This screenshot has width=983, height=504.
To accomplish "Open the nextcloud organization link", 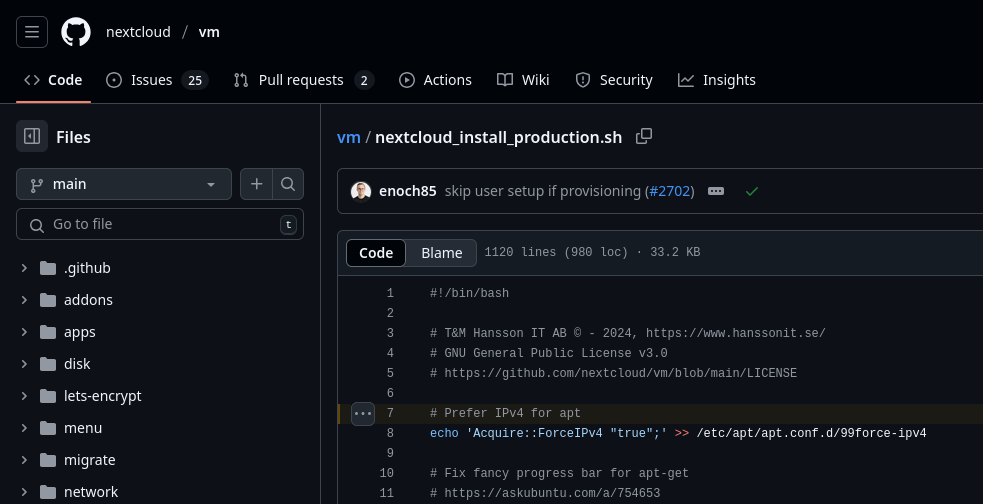I will coord(138,32).
